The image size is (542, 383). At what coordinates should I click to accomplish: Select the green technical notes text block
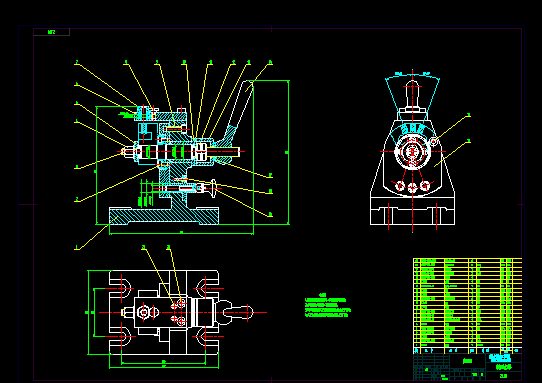327,306
